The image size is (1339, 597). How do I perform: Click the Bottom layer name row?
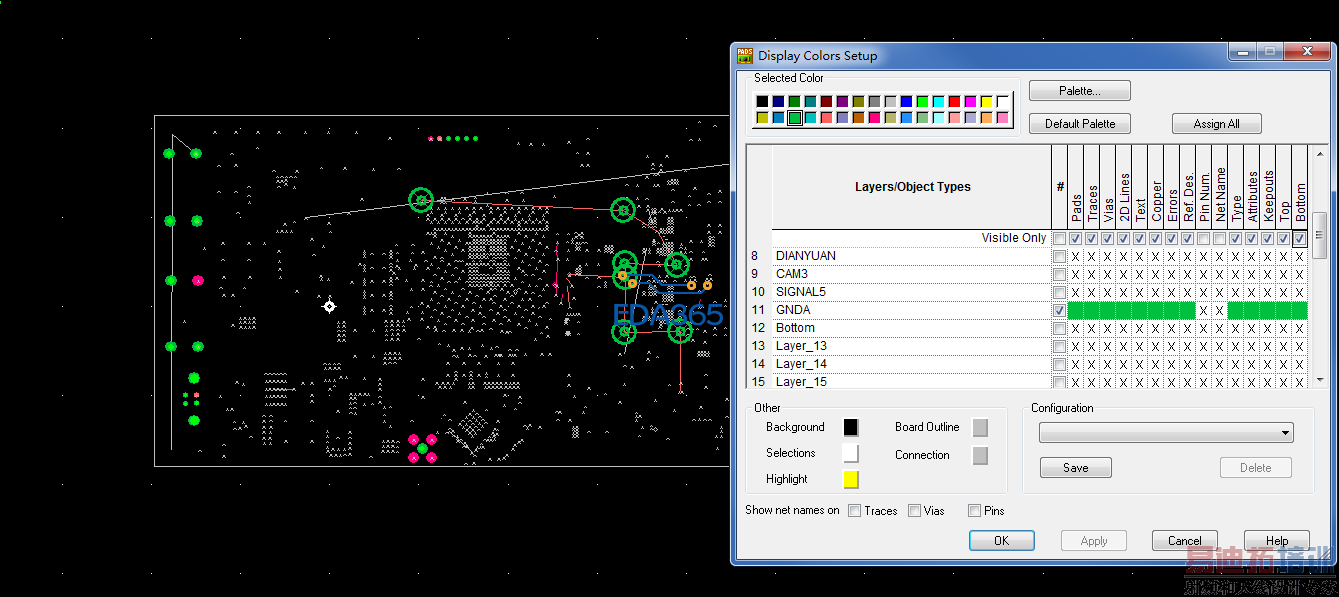click(x=795, y=328)
